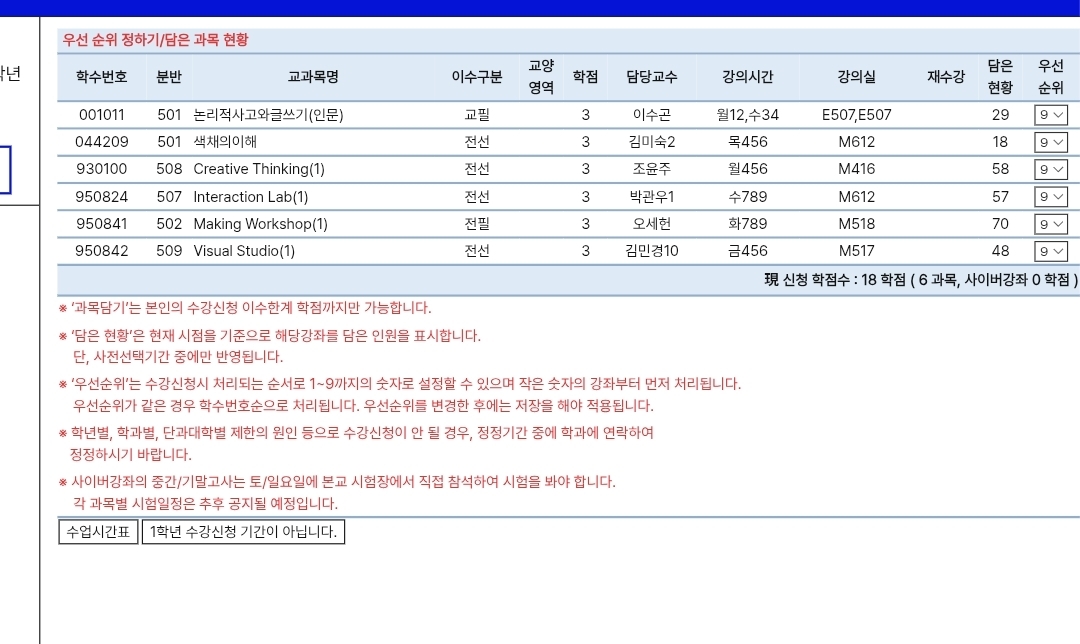Click the 수업시간표 button

click(x=98, y=531)
